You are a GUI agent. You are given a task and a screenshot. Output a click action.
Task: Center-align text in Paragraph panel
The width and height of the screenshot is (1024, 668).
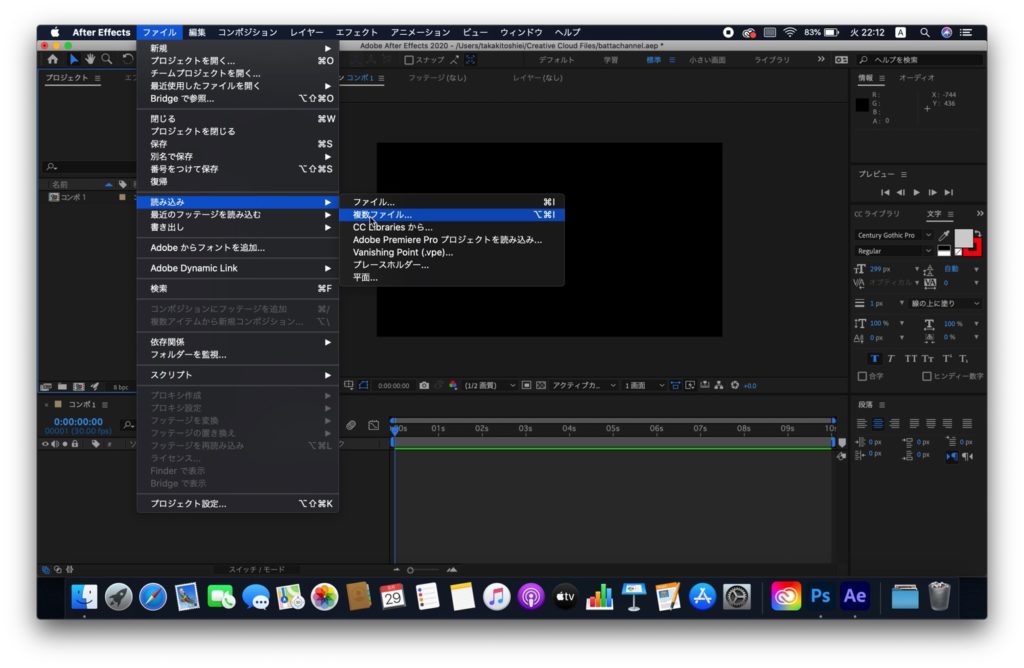878,424
